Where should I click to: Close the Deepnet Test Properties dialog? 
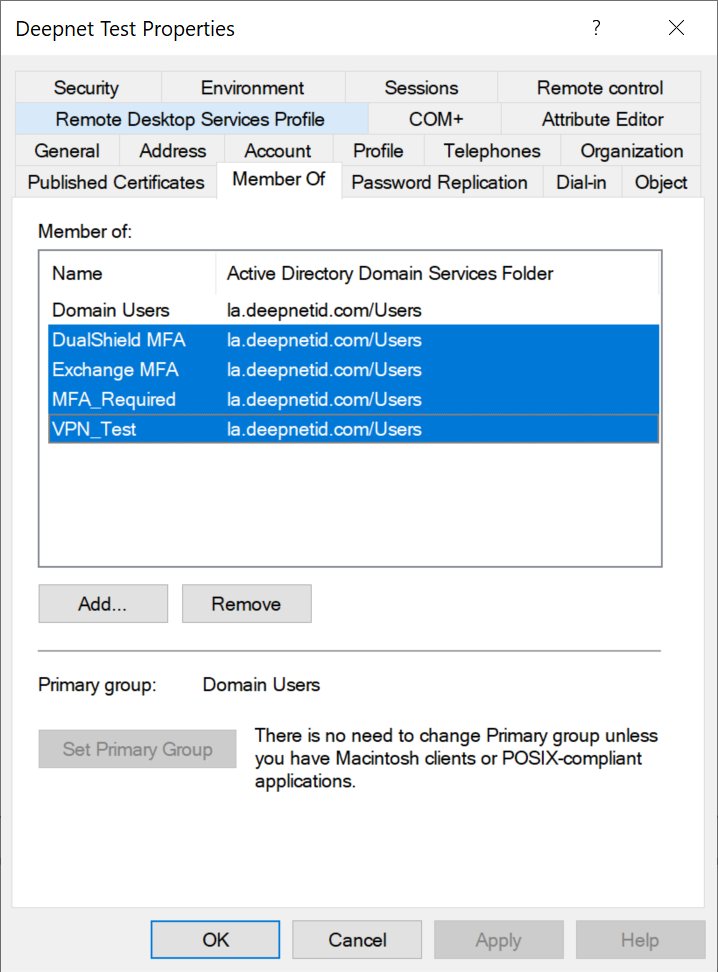[x=676, y=28]
